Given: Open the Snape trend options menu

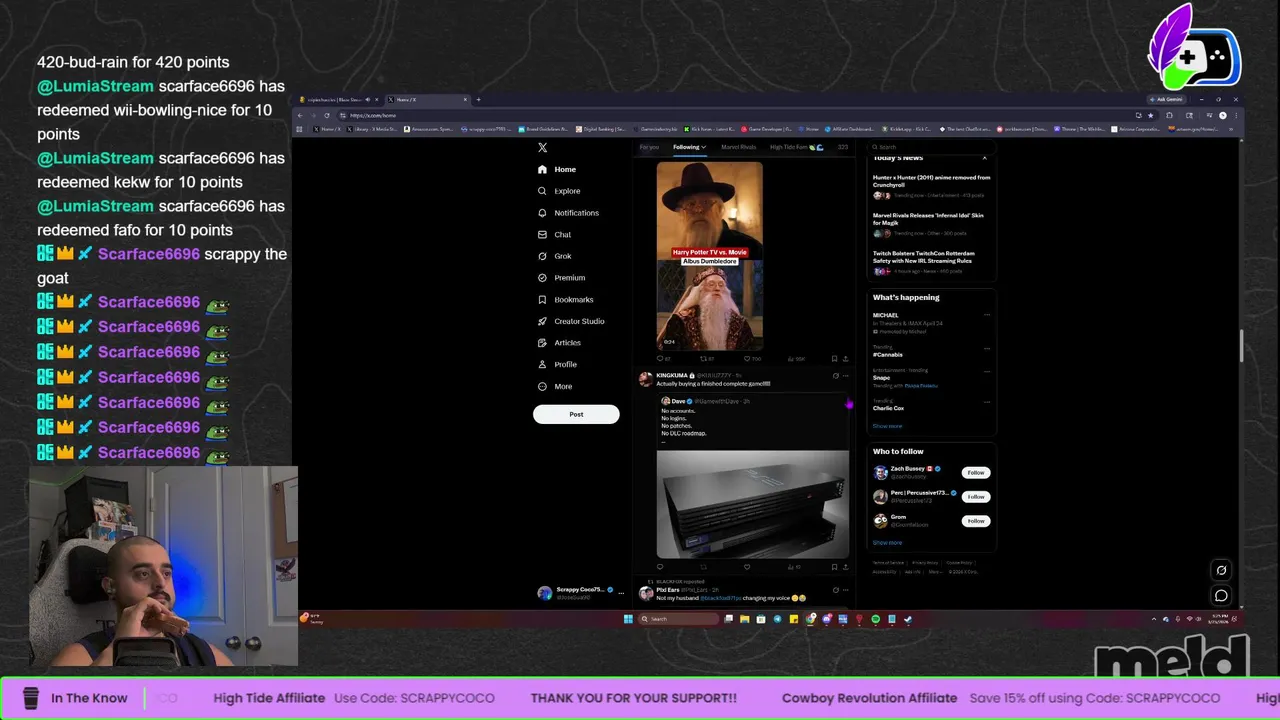Looking at the screenshot, I should (986, 371).
